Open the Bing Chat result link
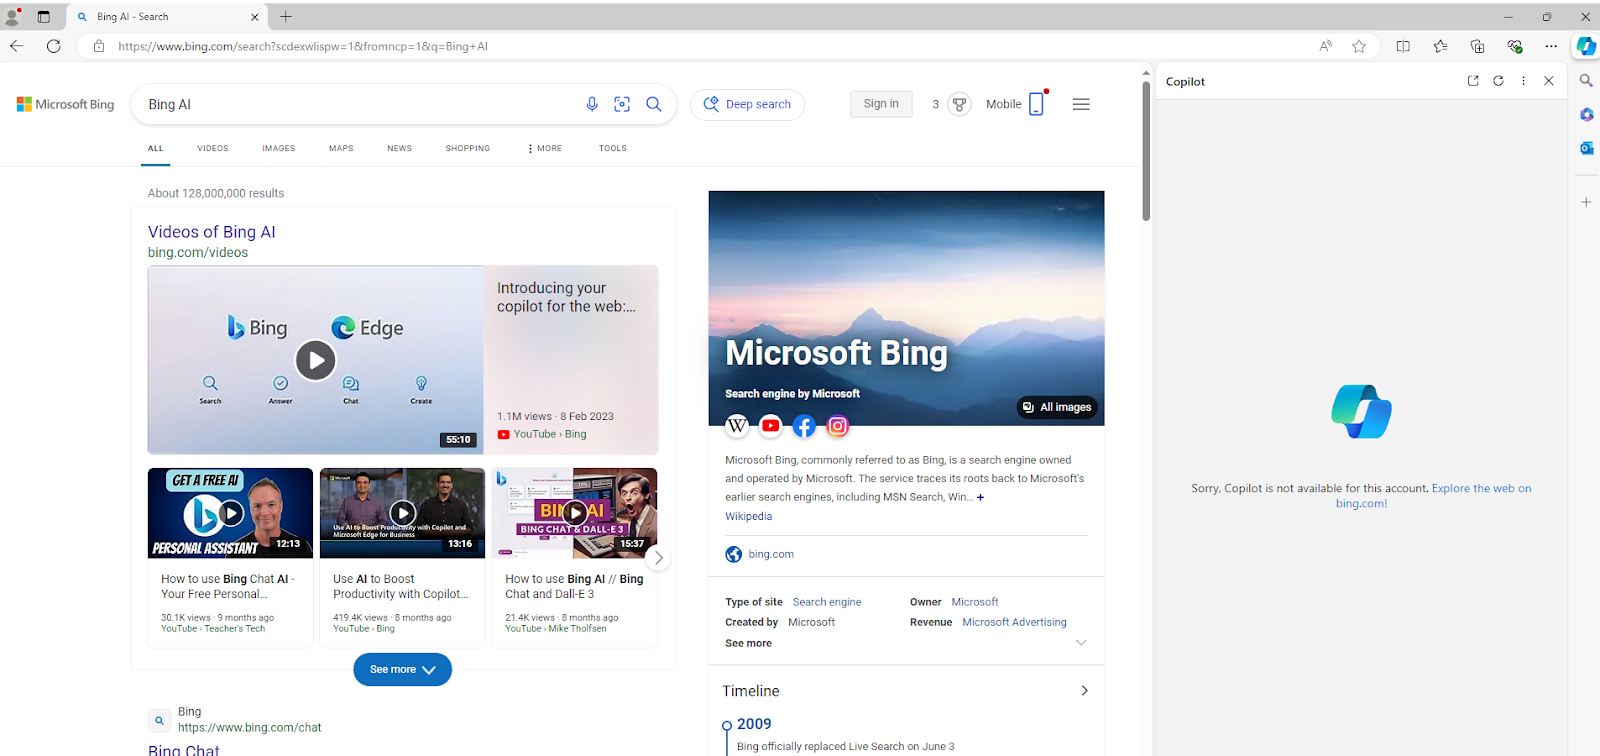The image size is (1600, 756). (x=184, y=749)
